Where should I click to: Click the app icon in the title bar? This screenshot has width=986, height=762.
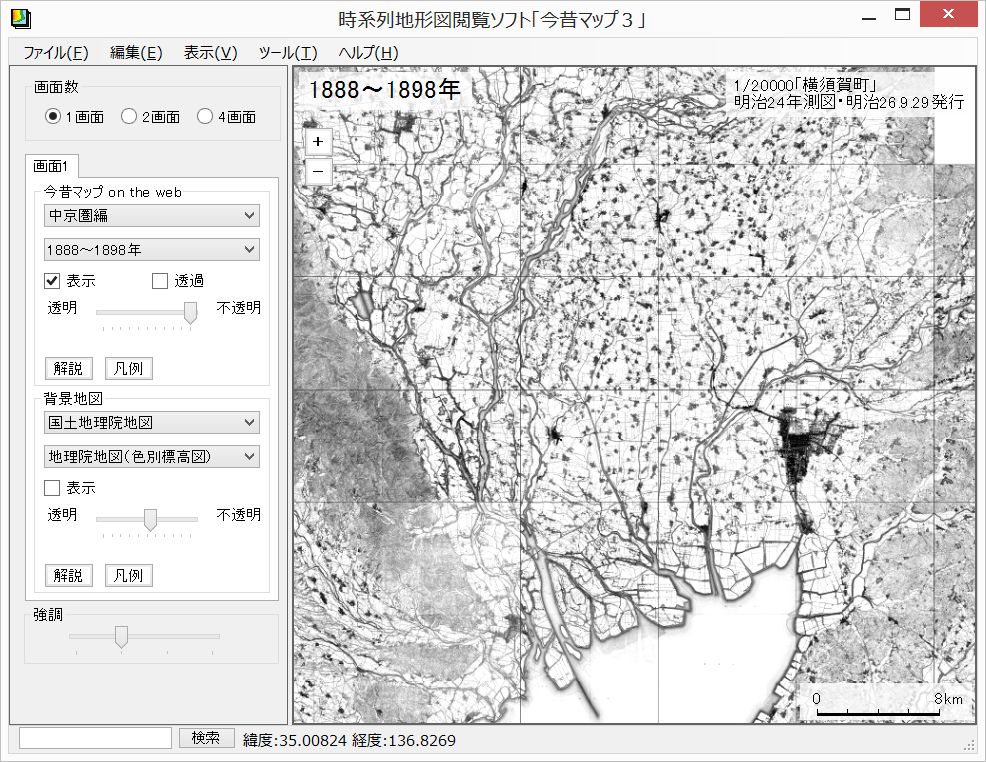(21, 19)
